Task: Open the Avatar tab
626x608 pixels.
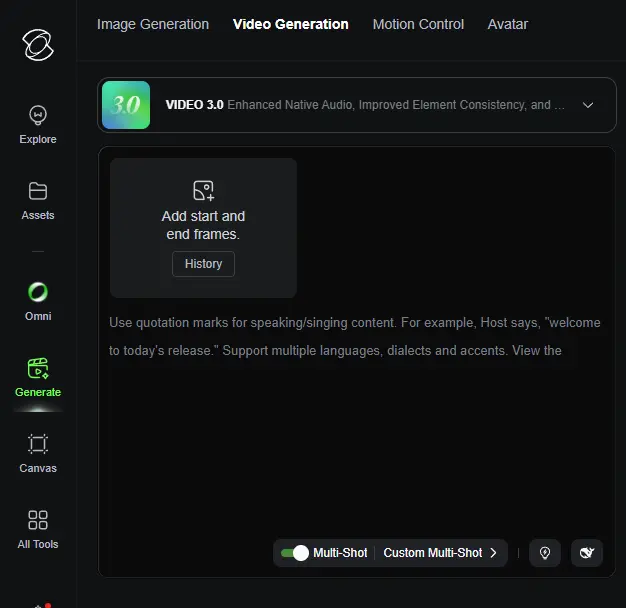Action: pos(507,24)
